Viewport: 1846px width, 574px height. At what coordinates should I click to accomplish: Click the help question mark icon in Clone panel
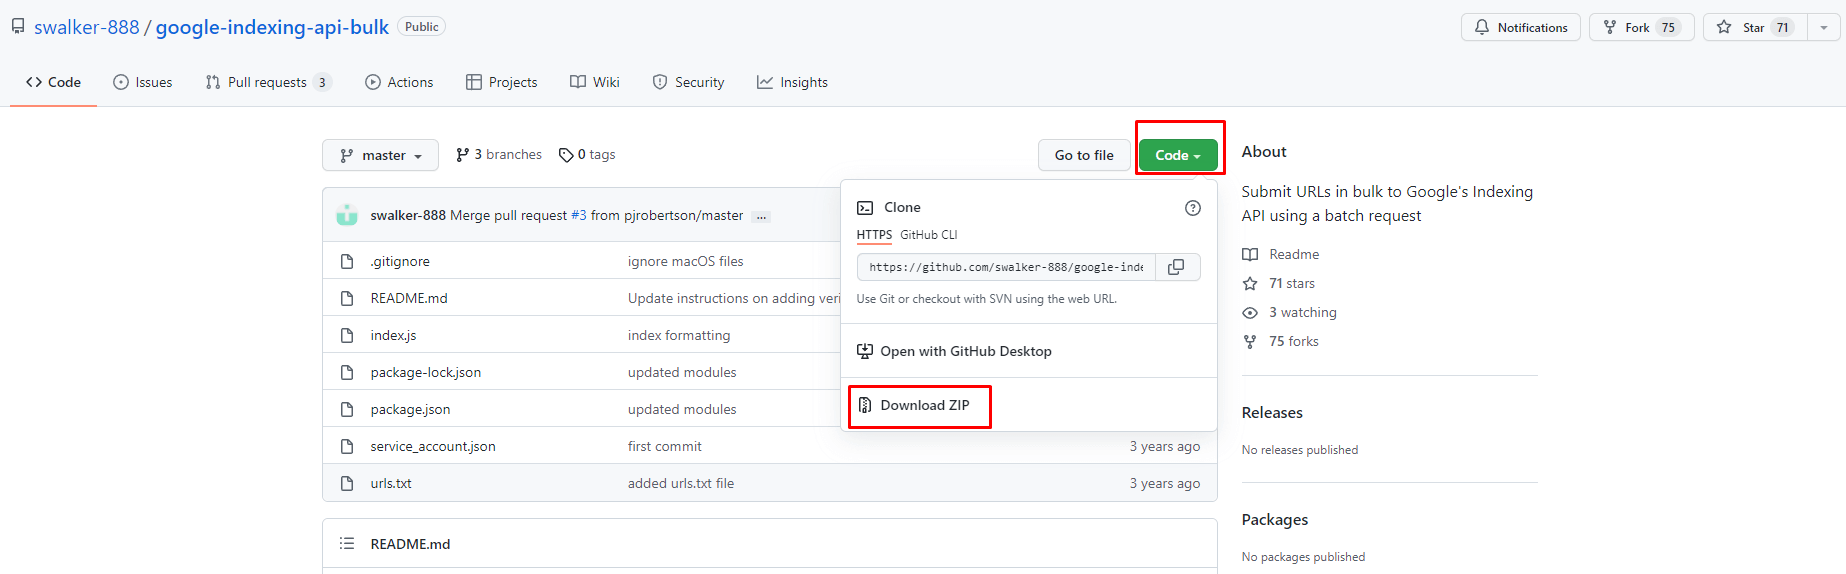coord(1193,208)
